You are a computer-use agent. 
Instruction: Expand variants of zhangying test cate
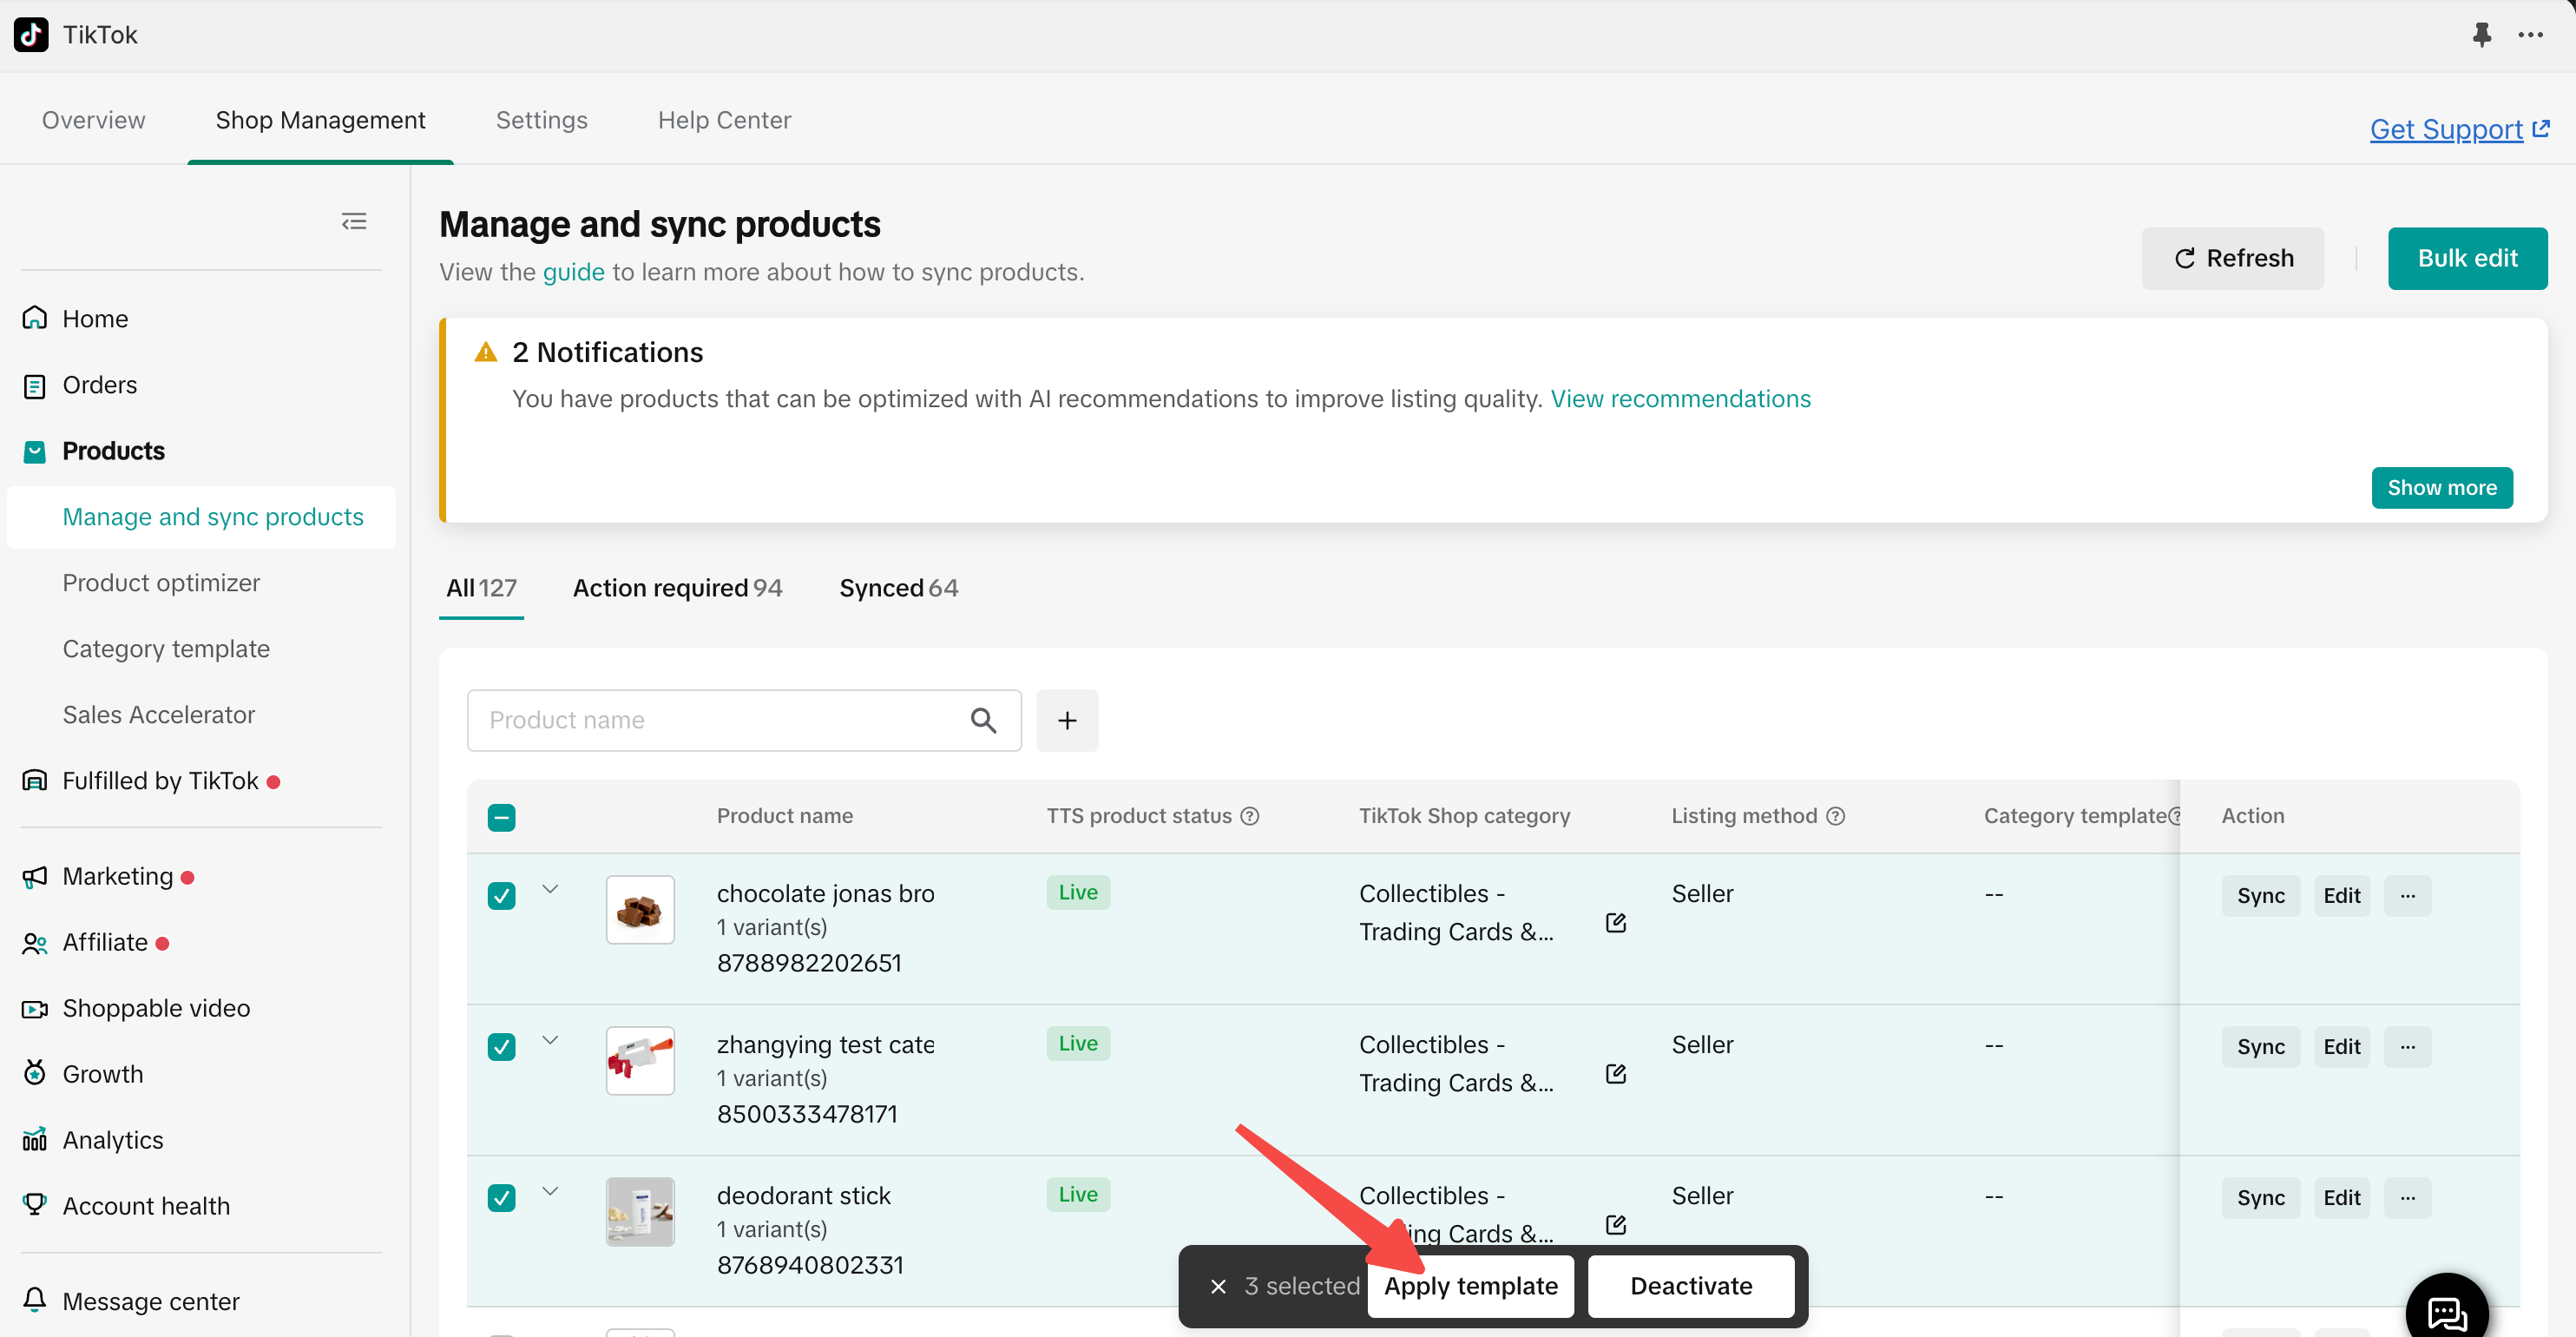pos(550,1039)
